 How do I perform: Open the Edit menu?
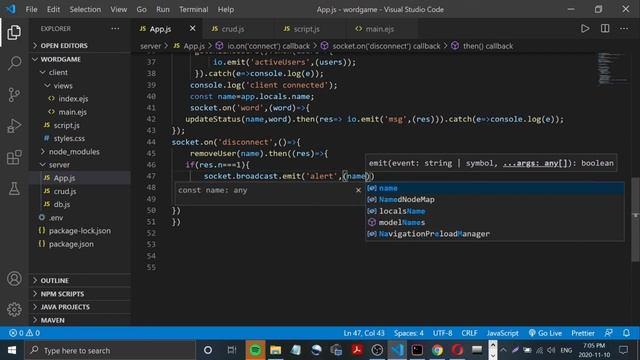tap(53, 9)
